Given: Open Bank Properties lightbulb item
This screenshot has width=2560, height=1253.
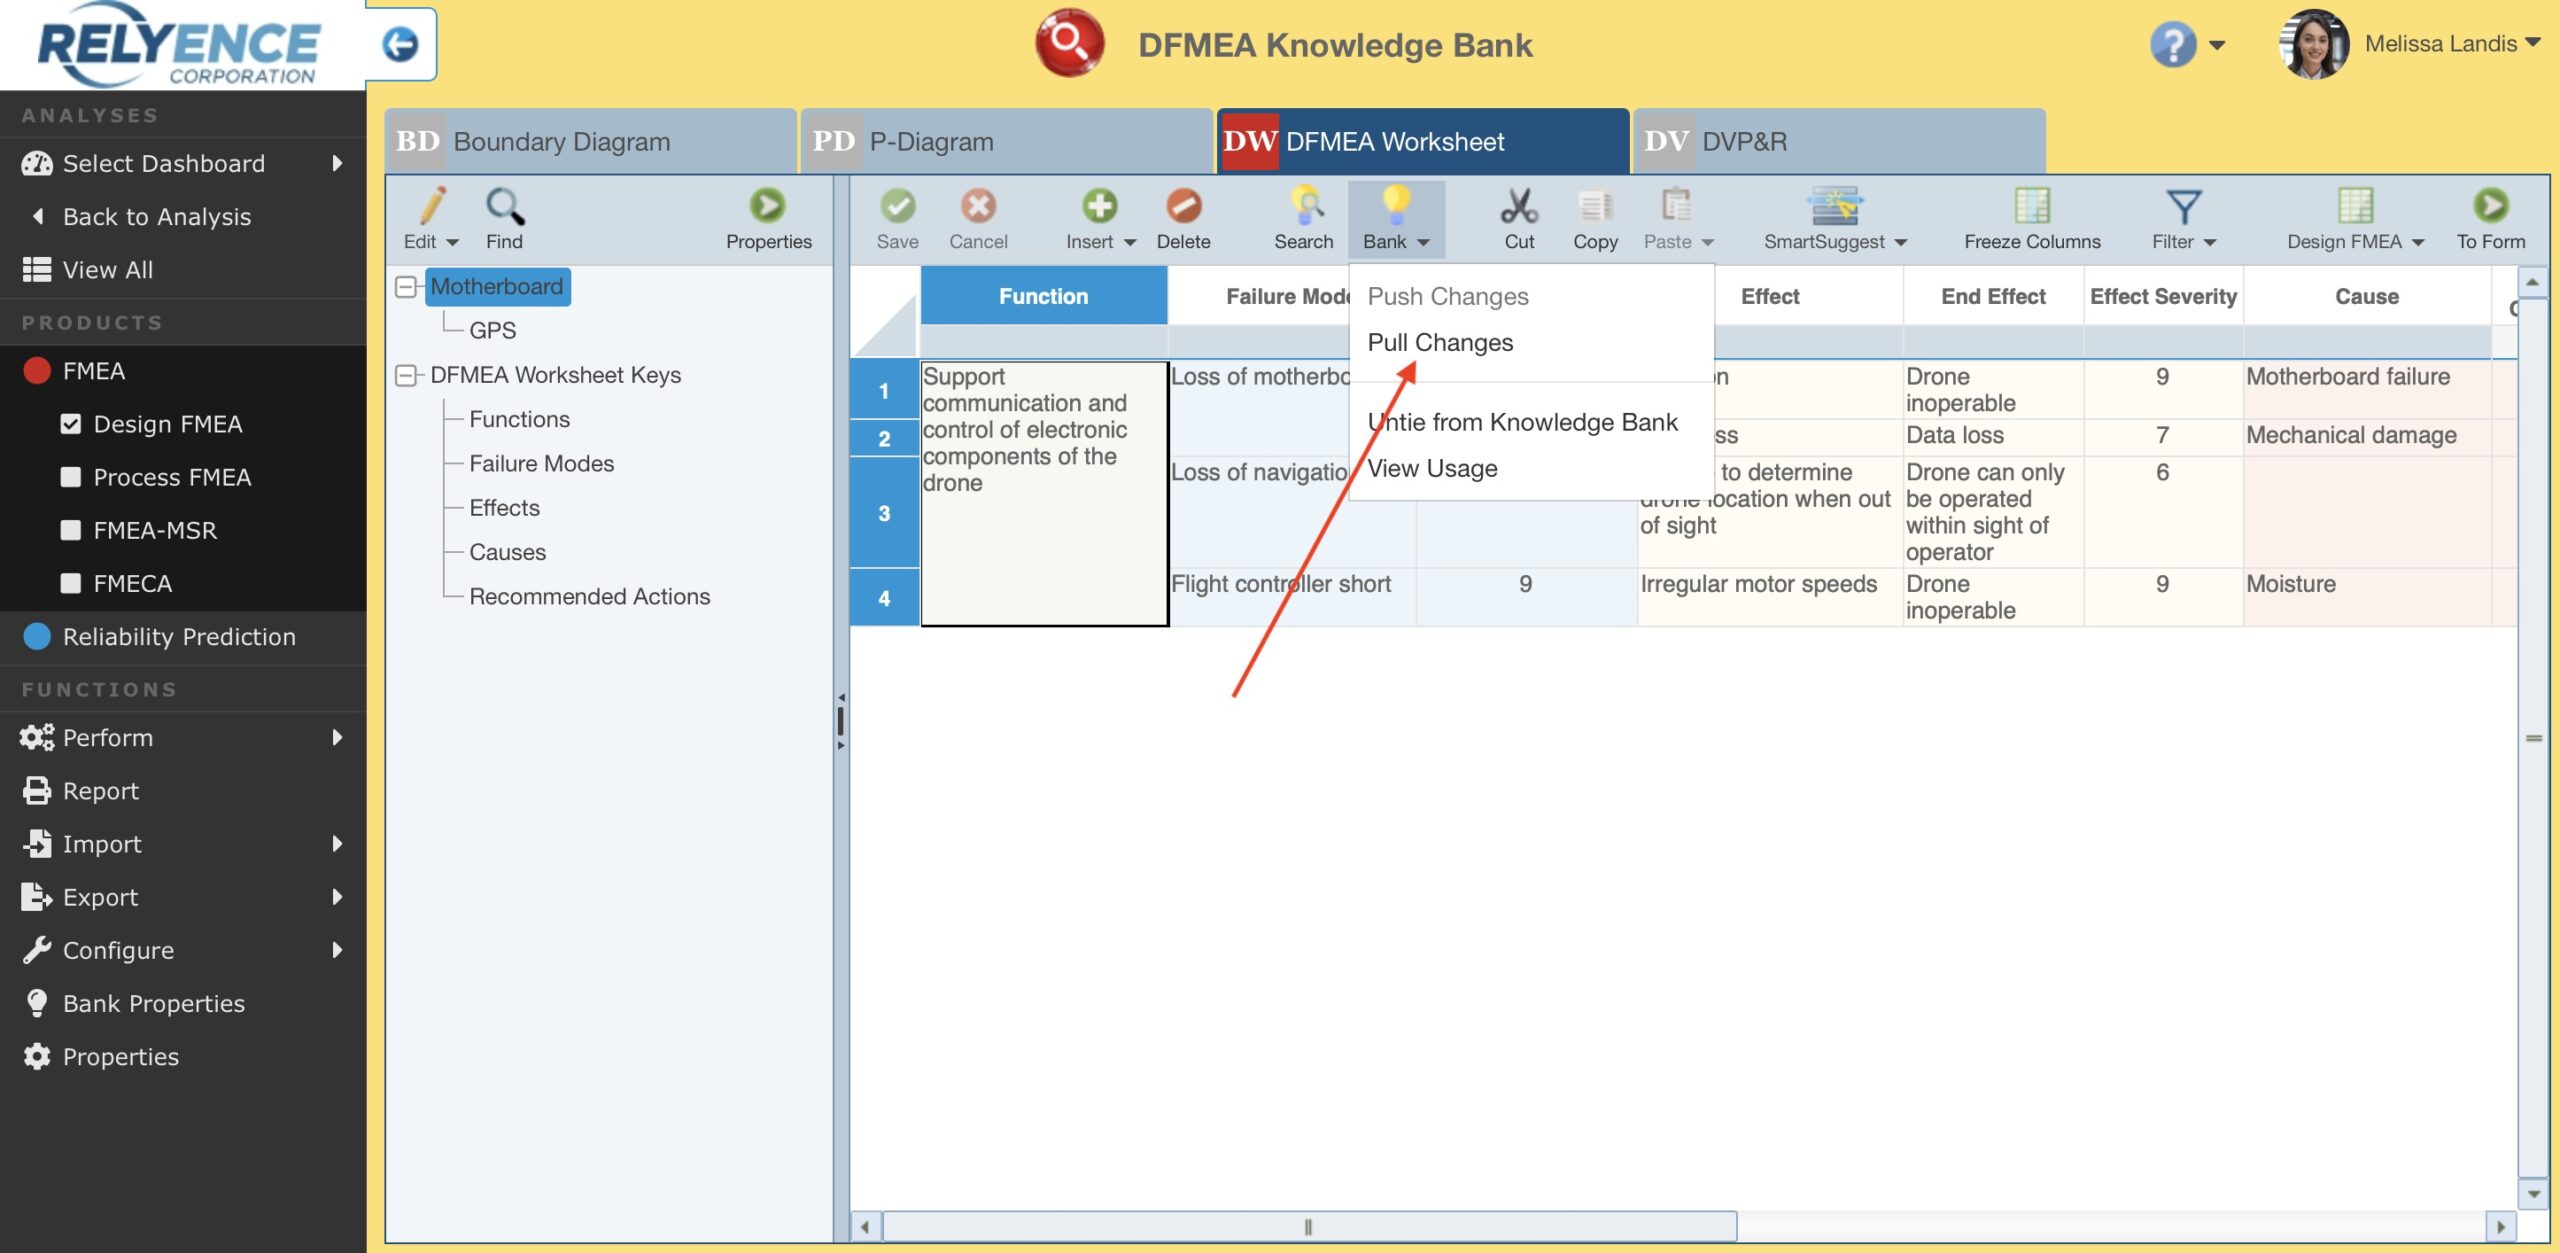Looking at the screenshot, I should [183, 1003].
